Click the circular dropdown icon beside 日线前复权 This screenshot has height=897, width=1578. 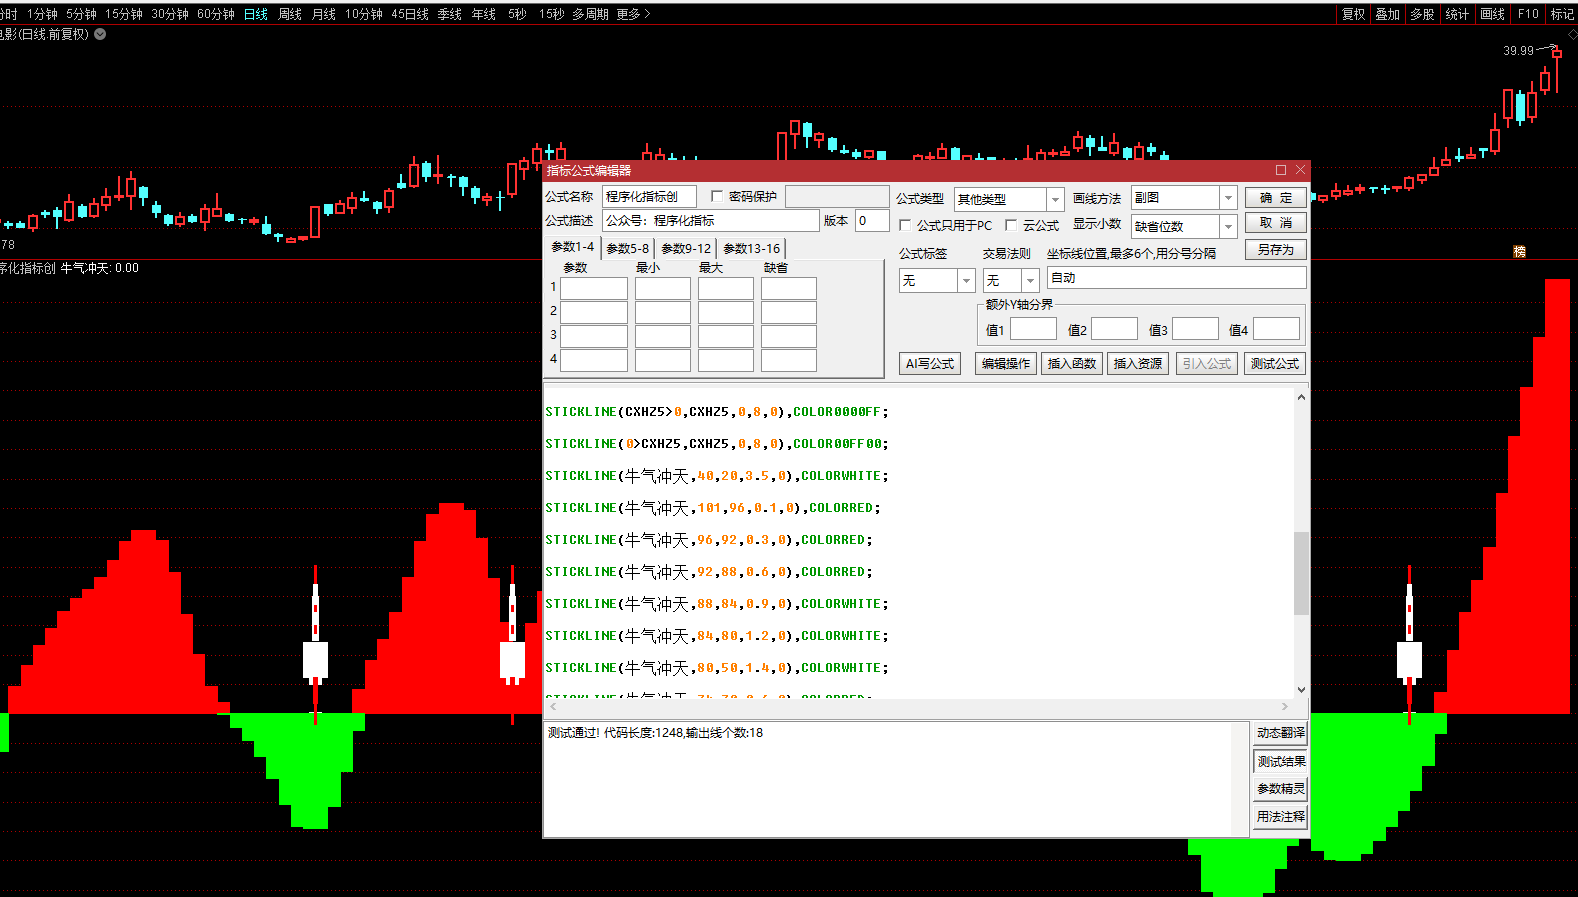click(x=100, y=34)
